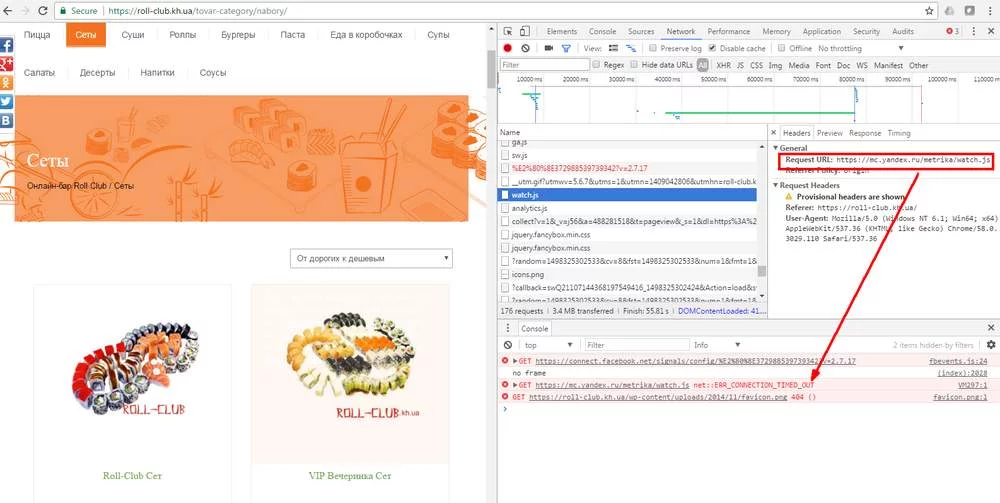Toggle network filter funnel icon
This screenshot has height=503, width=1000.
pos(566,48)
